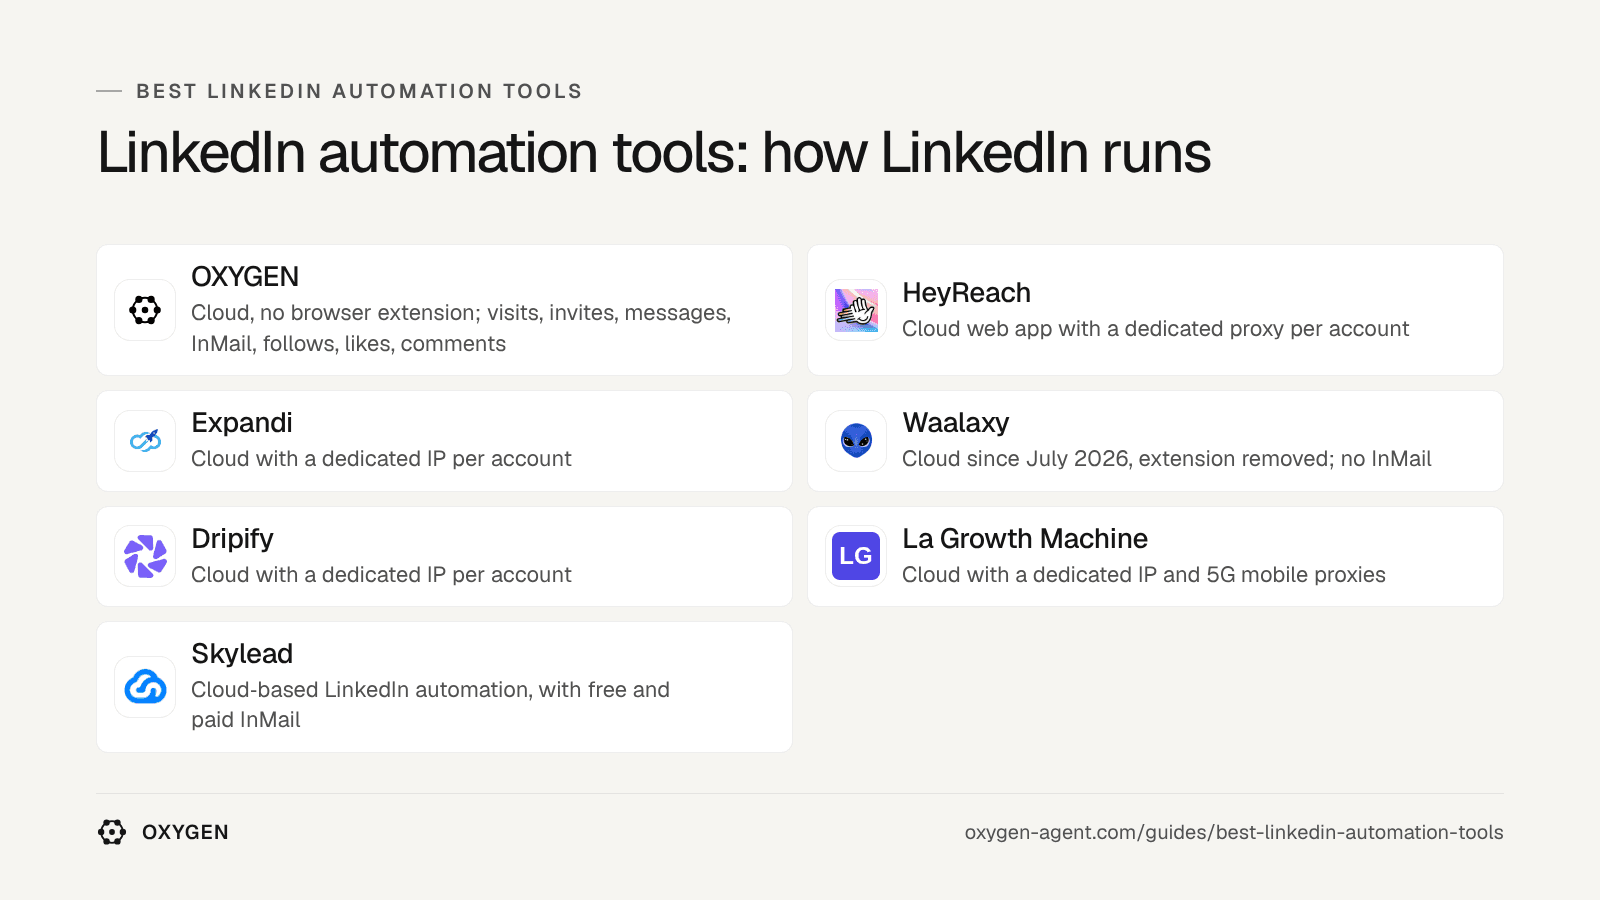
Task: Click the 'BEST LINKEDIN AUTOMATION TOOLS' eyebrow label
Action: [x=359, y=91]
